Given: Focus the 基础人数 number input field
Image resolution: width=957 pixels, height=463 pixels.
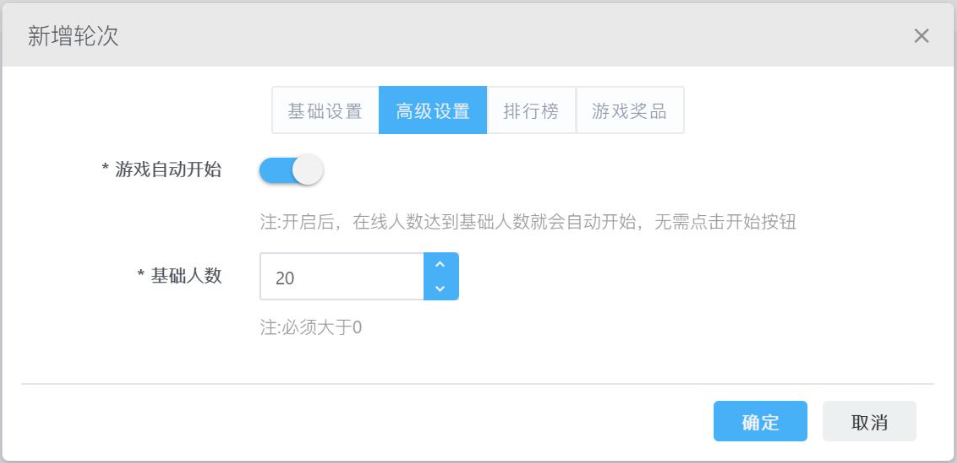Looking at the screenshot, I should pos(342,276).
